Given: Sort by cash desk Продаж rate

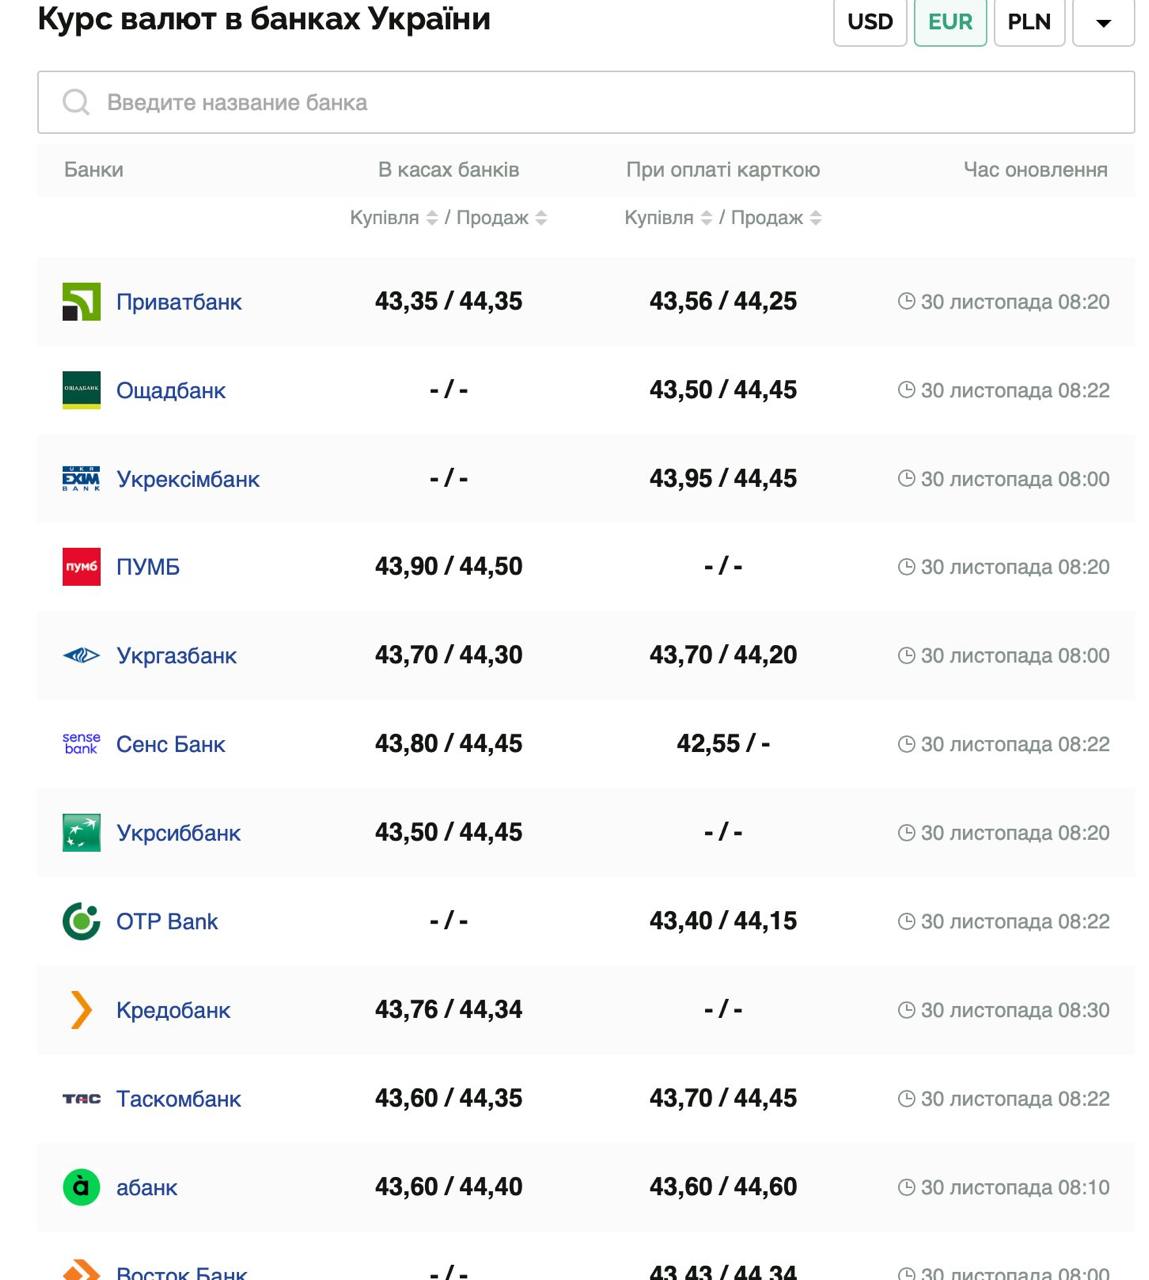Looking at the screenshot, I should point(541,218).
